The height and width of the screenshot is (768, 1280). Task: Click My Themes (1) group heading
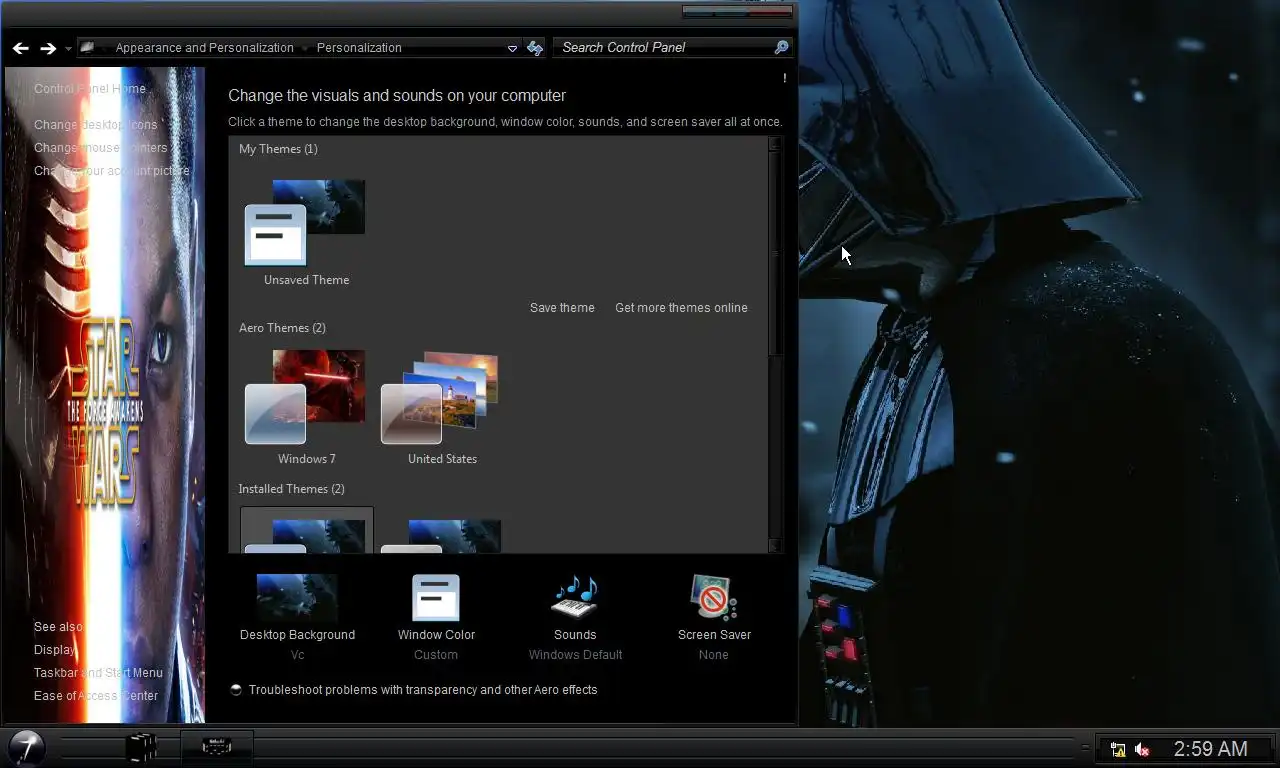coord(278,149)
